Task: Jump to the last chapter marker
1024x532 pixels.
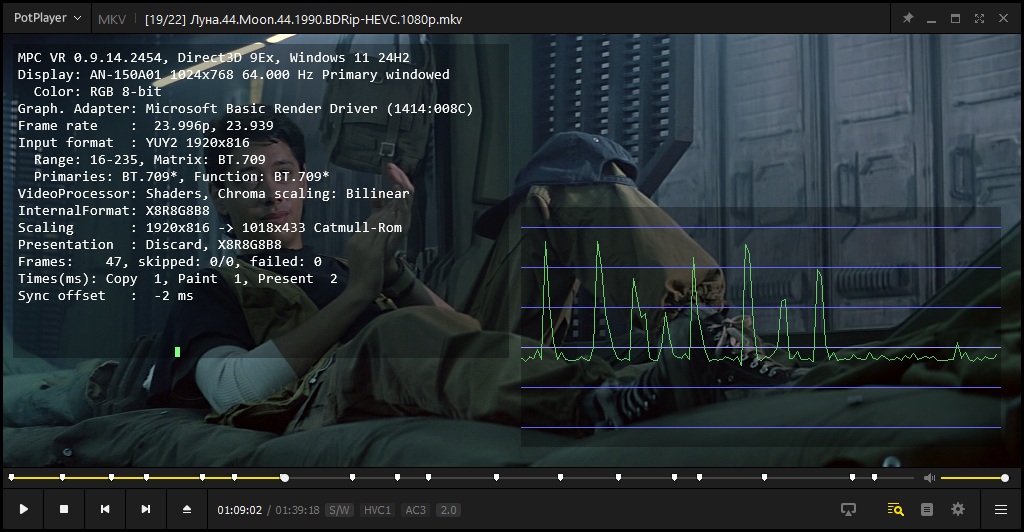Action: (x=874, y=478)
